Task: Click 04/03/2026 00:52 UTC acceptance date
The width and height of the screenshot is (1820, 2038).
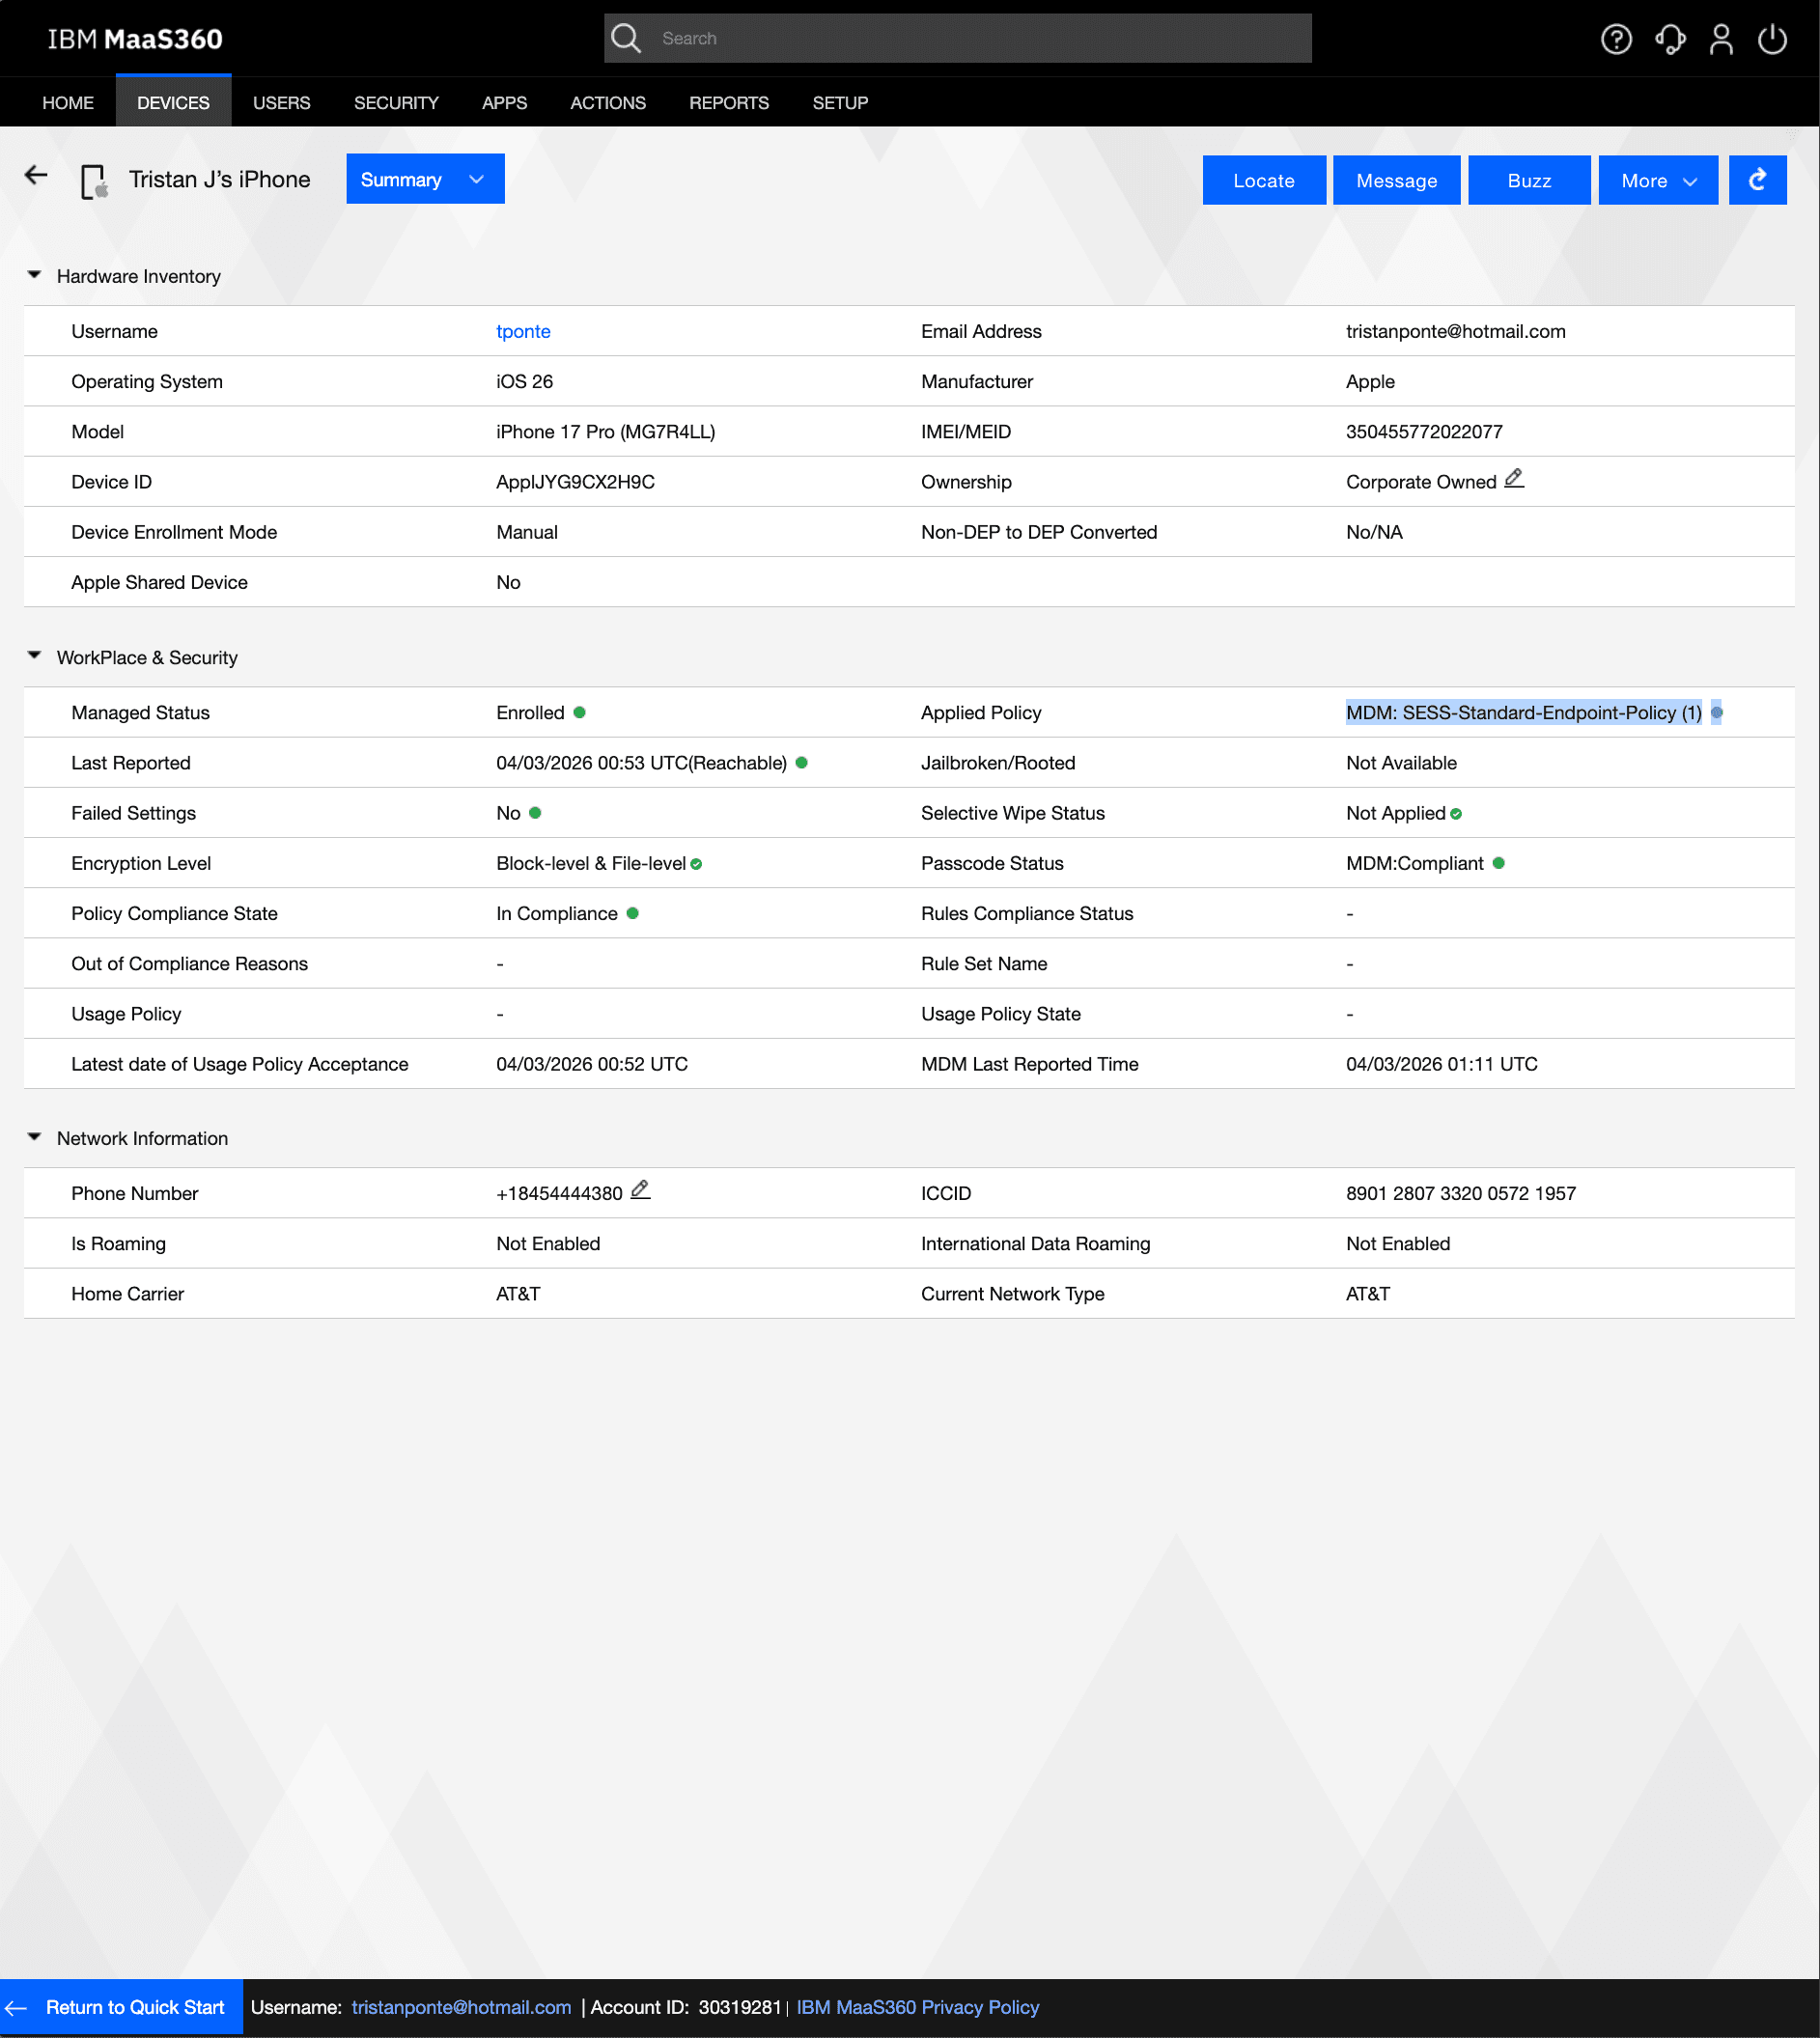Action: point(592,1064)
